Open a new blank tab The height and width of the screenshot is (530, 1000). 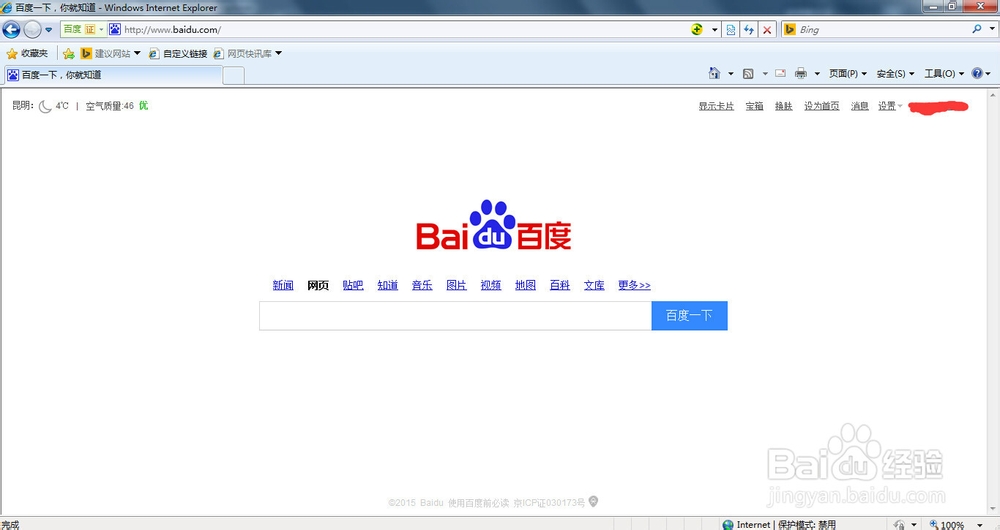tap(233, 75)
